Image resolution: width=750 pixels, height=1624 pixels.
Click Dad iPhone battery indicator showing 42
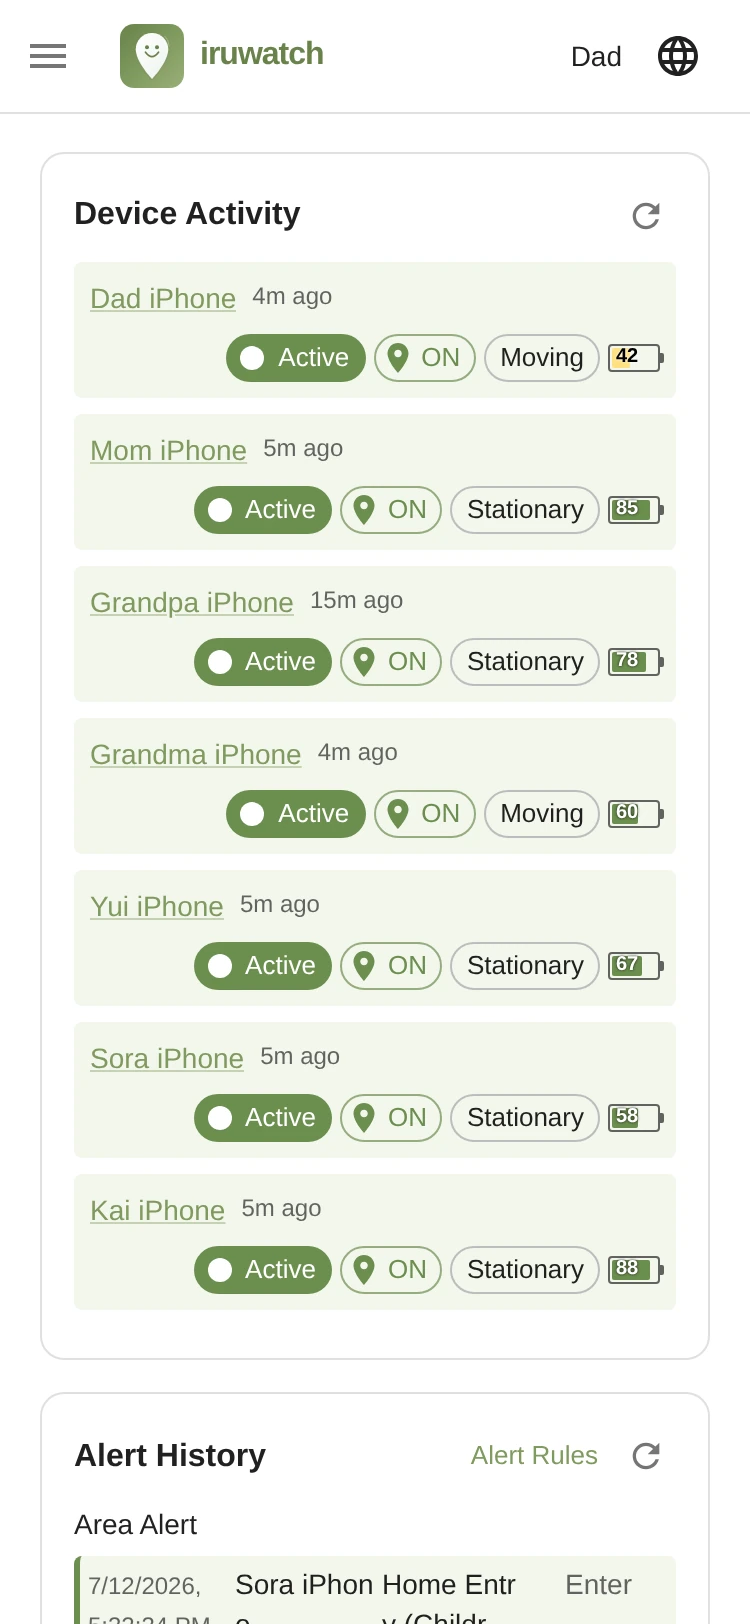tap(636, 358)
